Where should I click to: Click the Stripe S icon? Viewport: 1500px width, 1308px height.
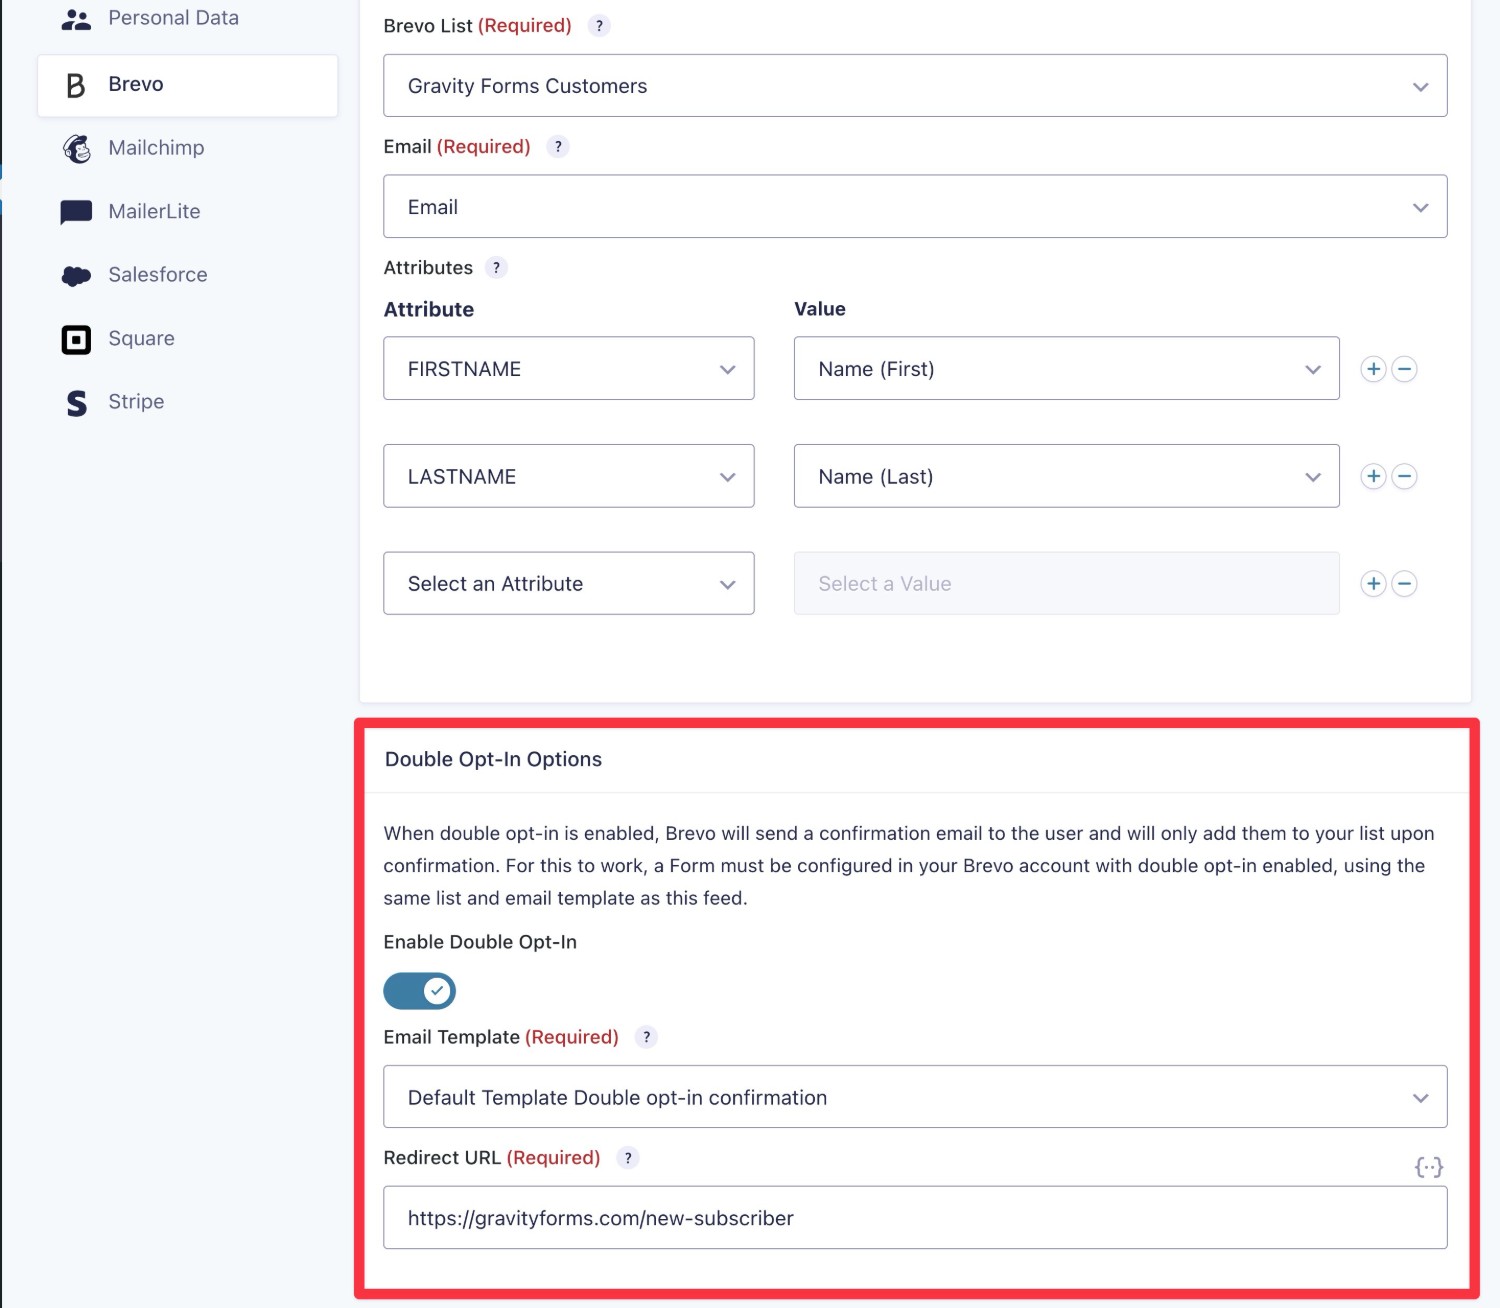pos(76,403)
